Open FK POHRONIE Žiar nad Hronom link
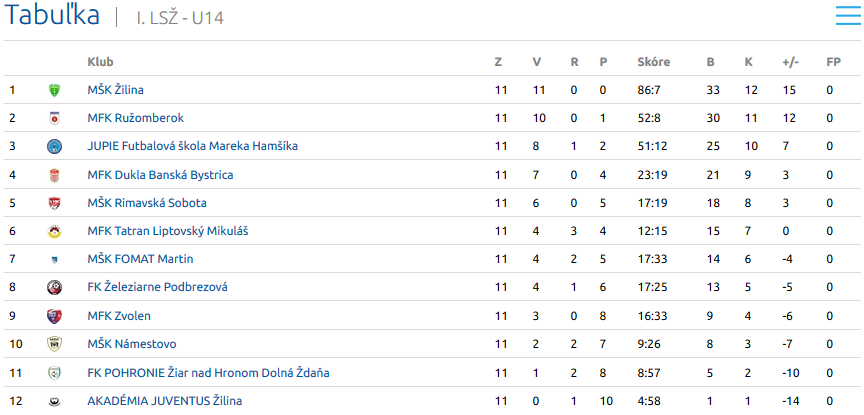Screen dimensions: 864x415 [x=208, y=373]
